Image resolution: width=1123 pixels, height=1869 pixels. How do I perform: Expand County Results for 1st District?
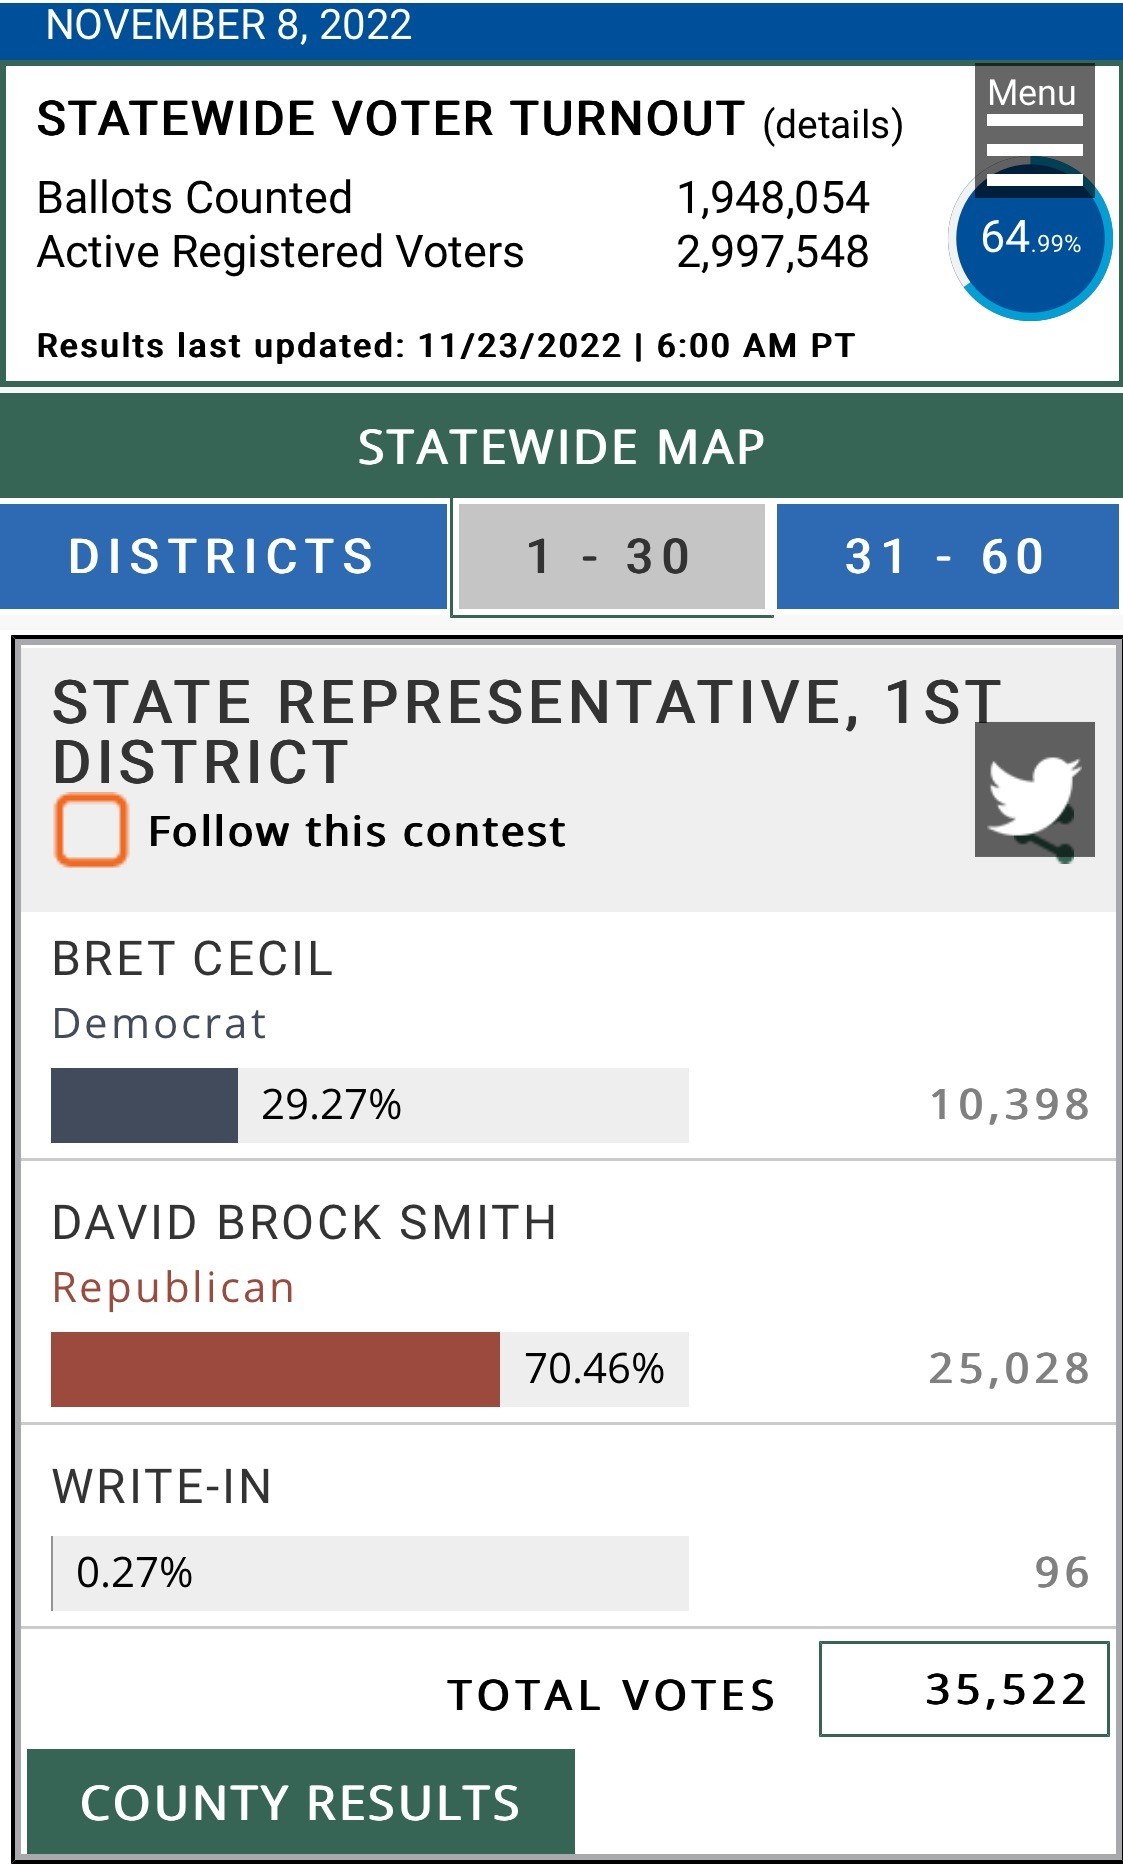point(300,1802)
